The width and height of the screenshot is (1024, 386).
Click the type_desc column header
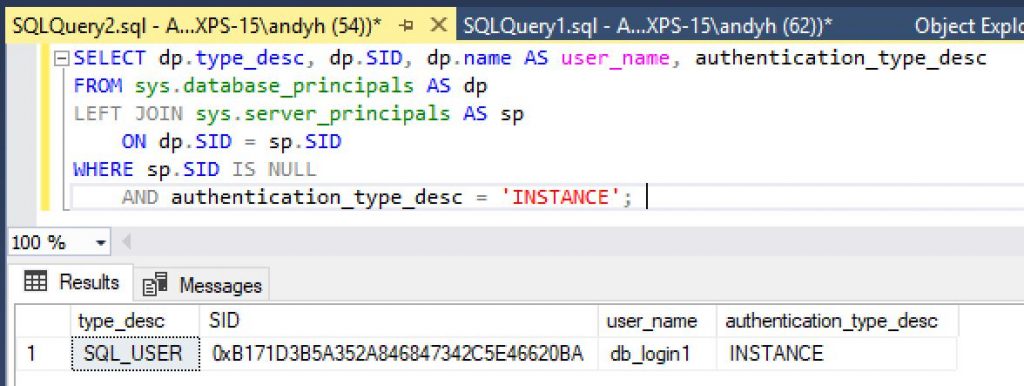135,321
